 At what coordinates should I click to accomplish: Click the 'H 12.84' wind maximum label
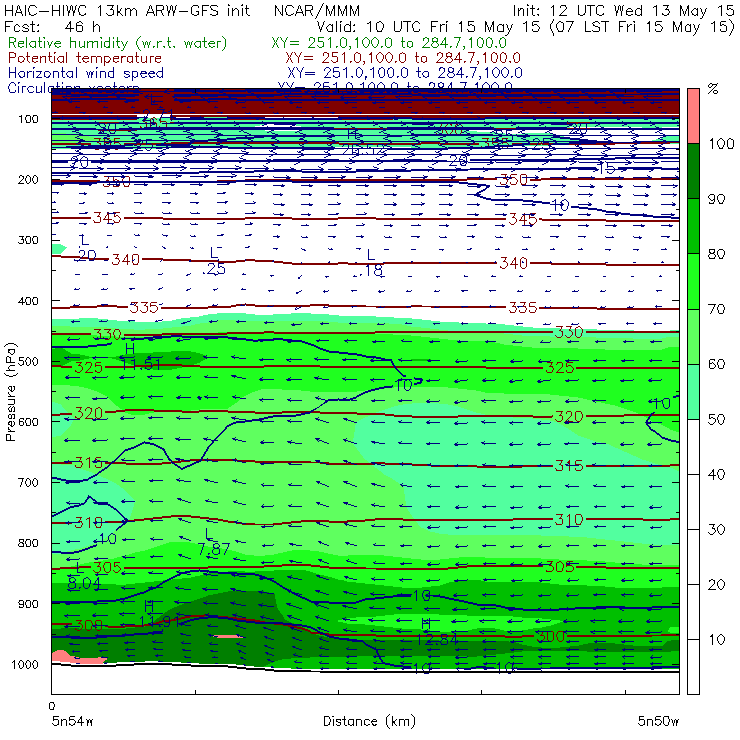click(437, 632)
